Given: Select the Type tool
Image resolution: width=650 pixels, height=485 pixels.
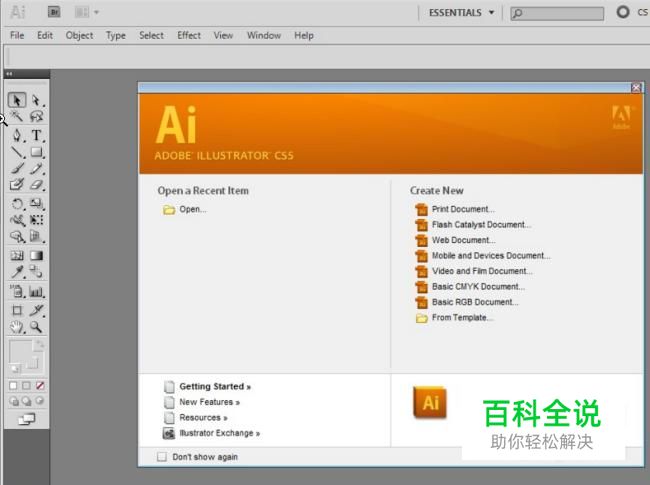Looking at the screenshot, I should pos(36,135).
